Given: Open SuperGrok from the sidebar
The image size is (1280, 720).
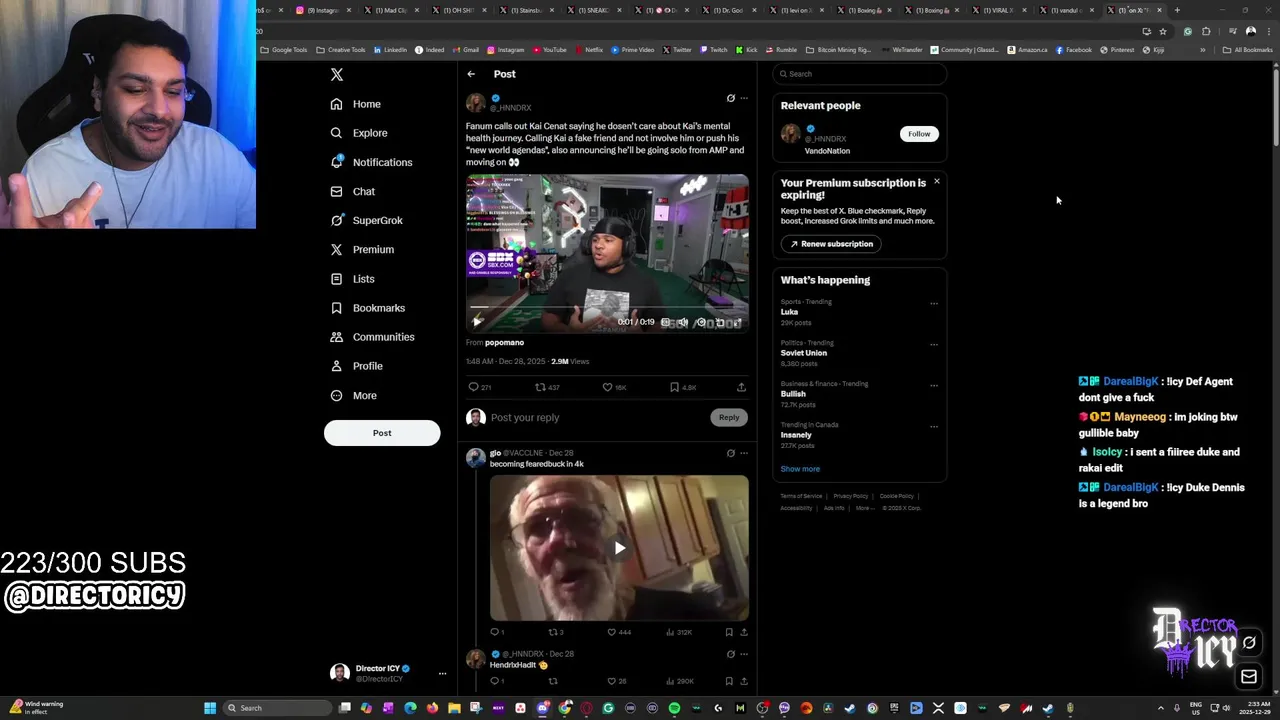Looking at the screenshot, I should click(x=366, y=220).
